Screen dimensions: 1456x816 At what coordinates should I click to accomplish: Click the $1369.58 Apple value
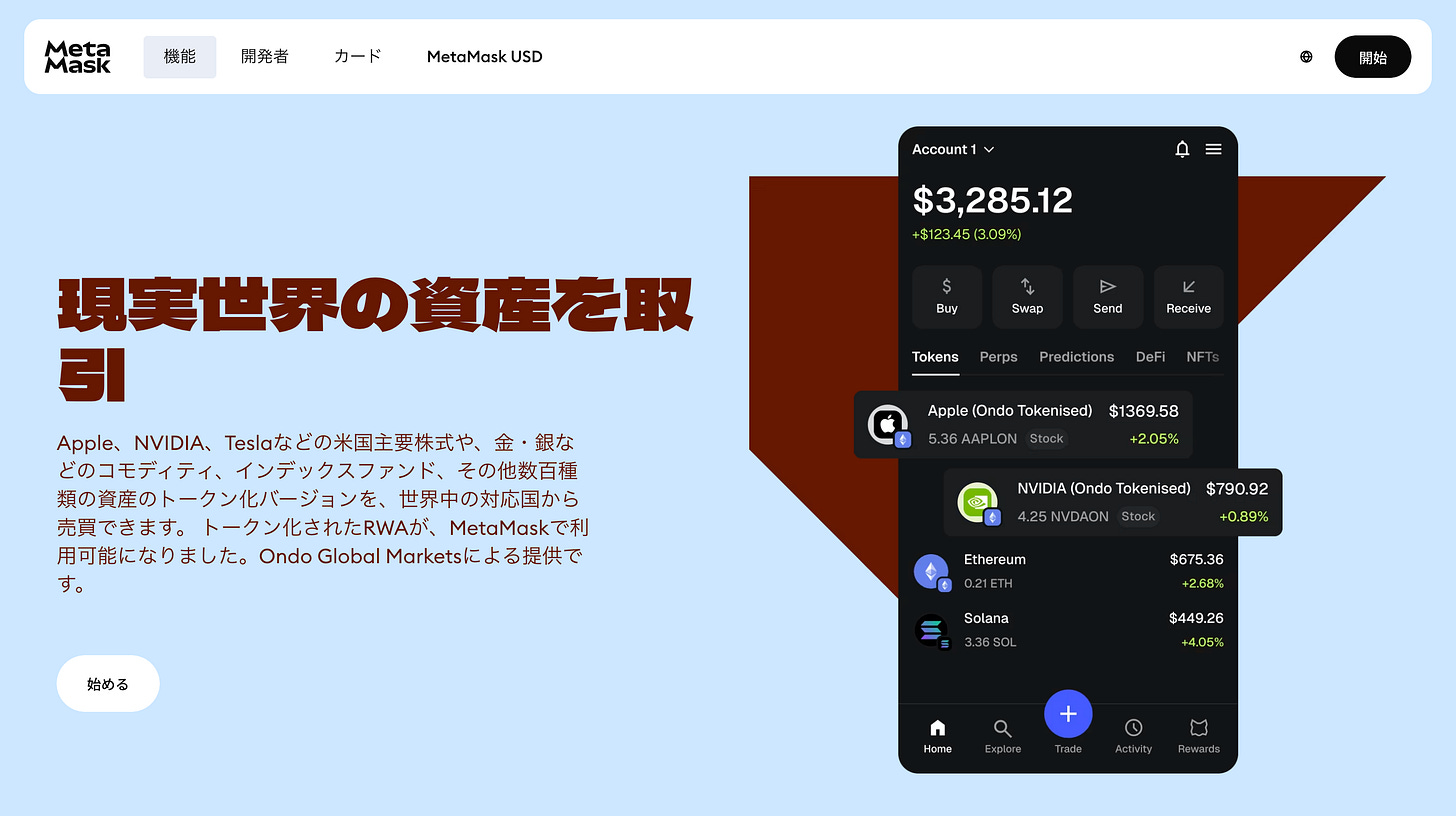[x=1144, y=411]
